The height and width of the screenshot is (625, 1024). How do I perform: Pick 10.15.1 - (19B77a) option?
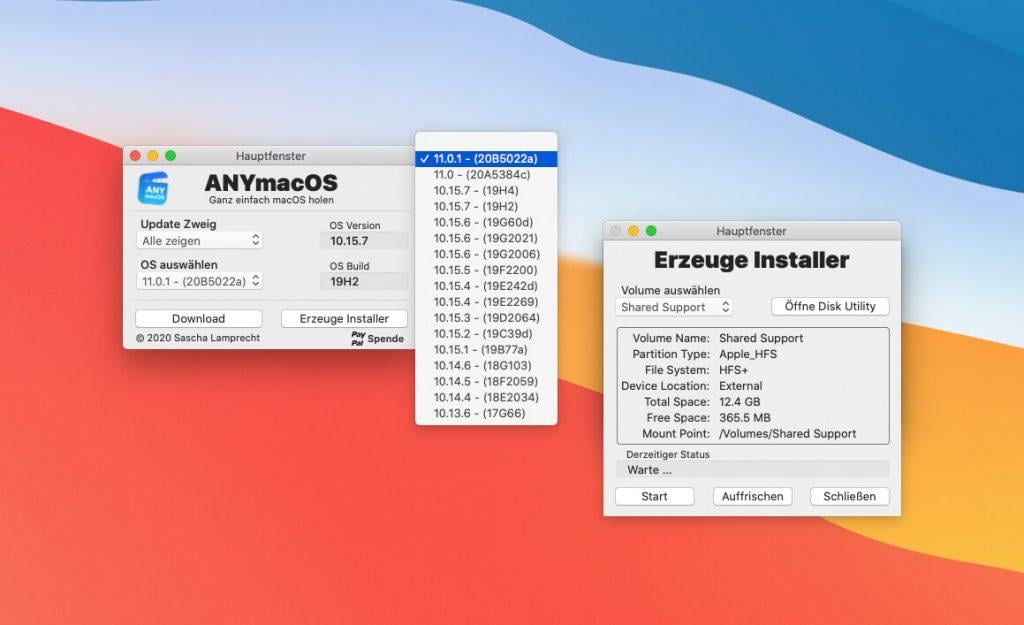coord(486,349)
